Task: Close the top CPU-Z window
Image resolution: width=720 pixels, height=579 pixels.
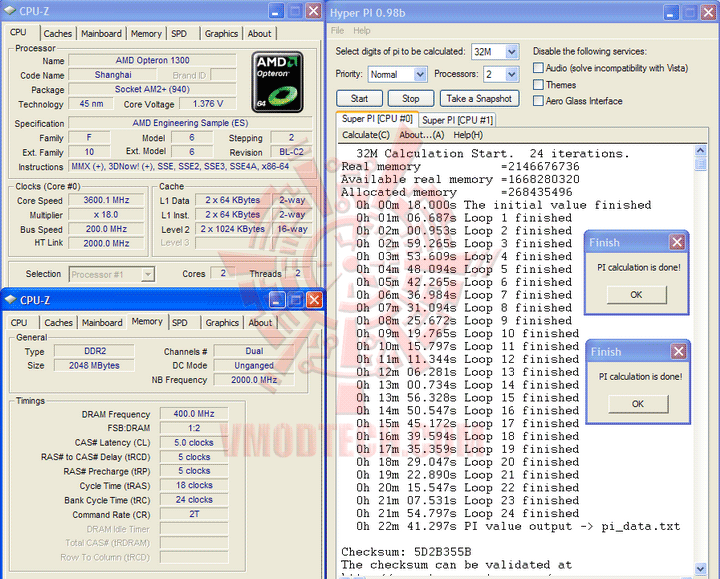Action: click(314, 11)
